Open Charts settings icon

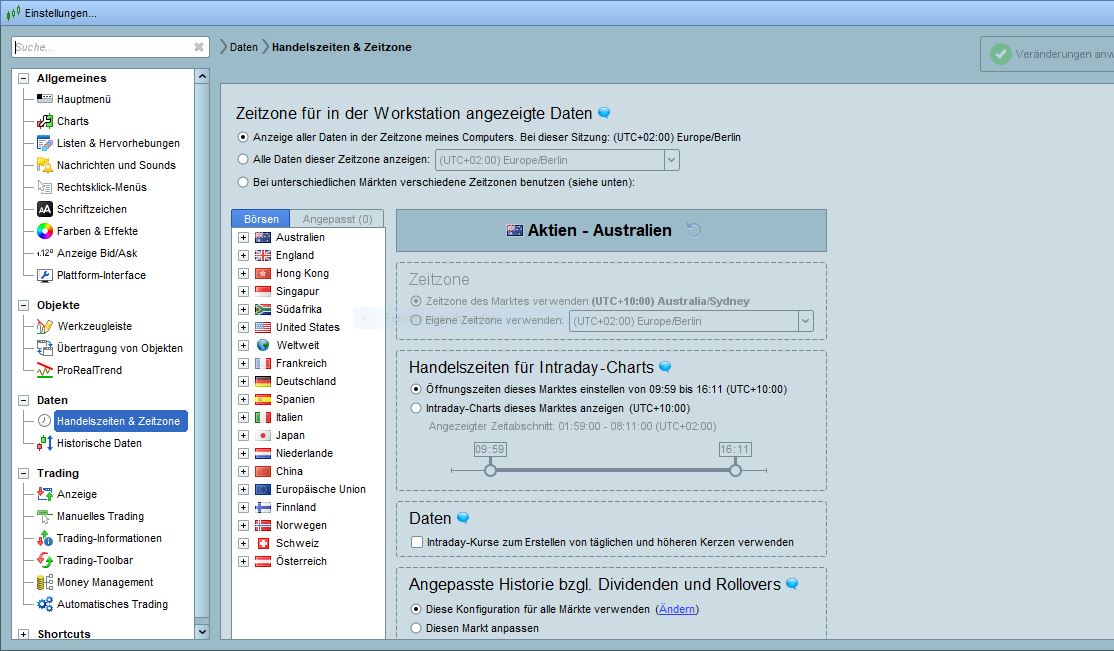click(x=45, y=121)
